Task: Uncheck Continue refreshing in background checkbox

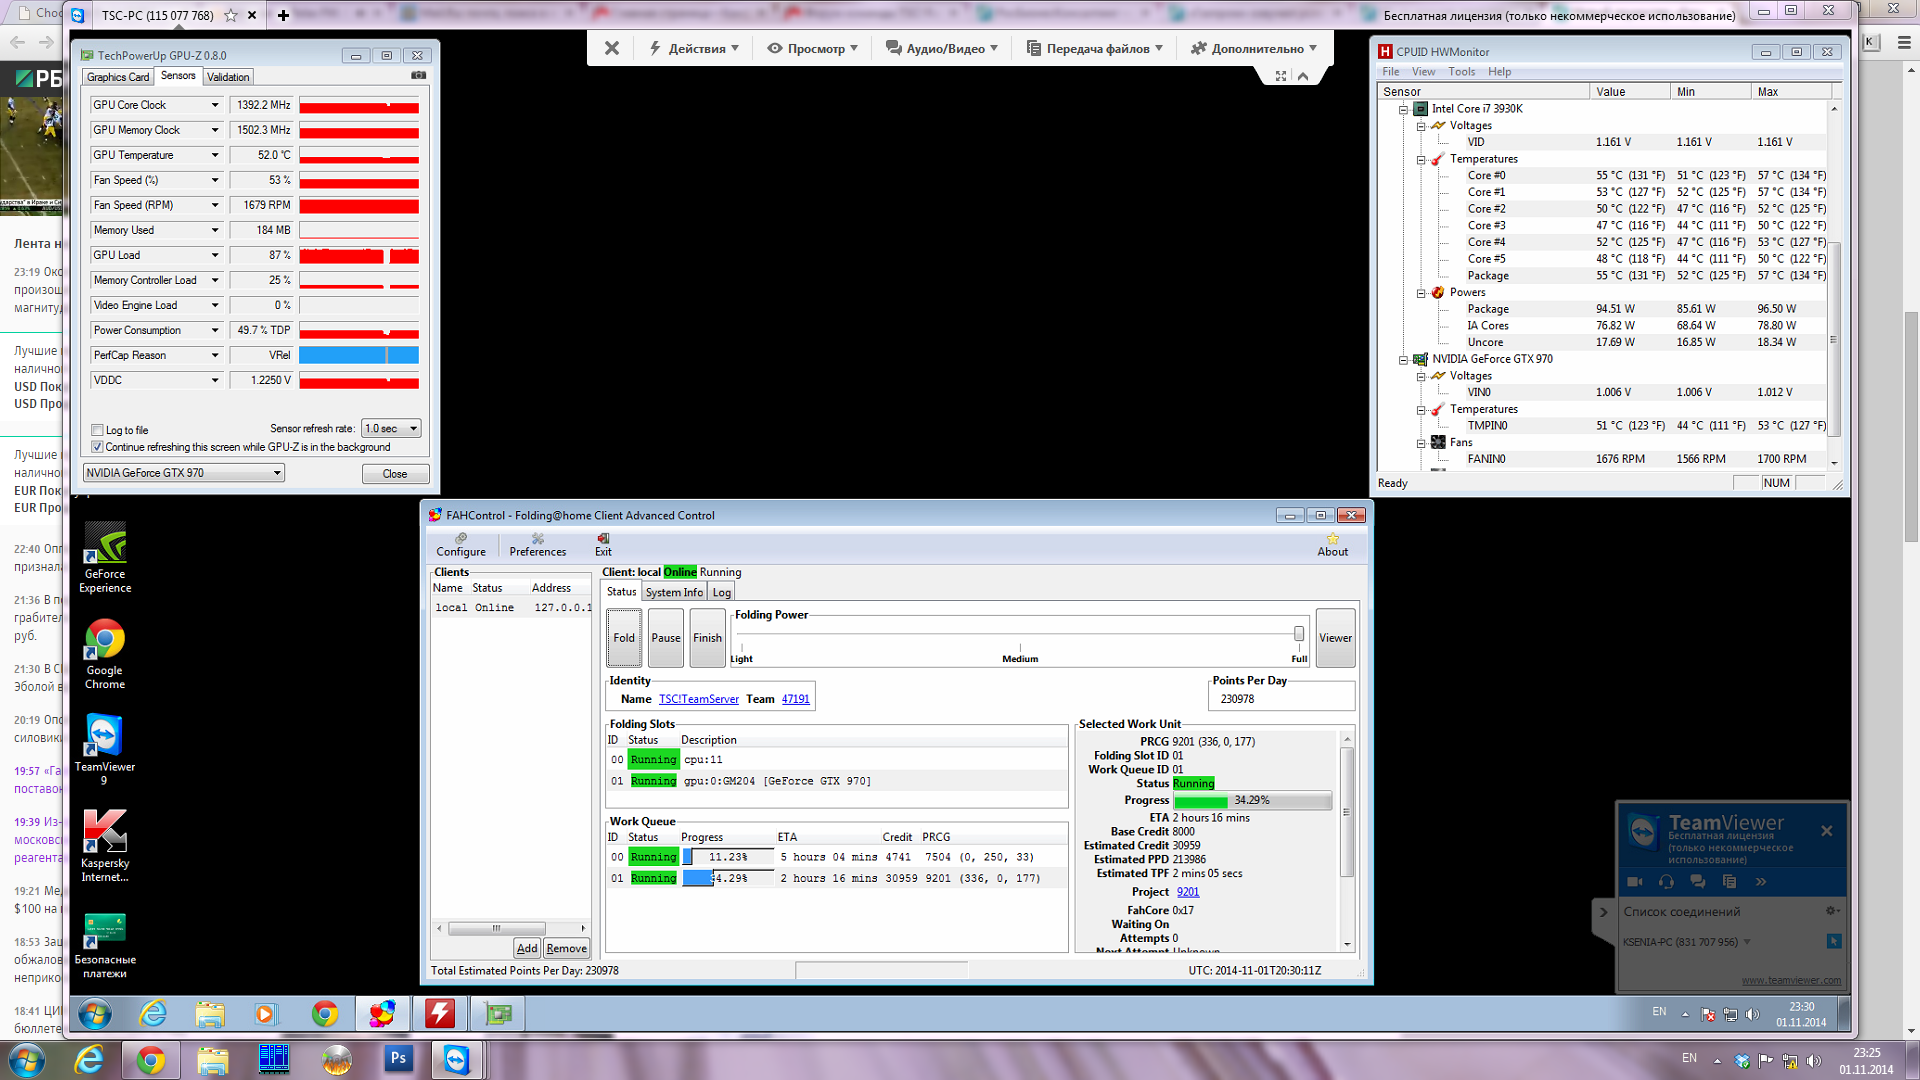Action: pyautogui.click(x=97, y=447)
